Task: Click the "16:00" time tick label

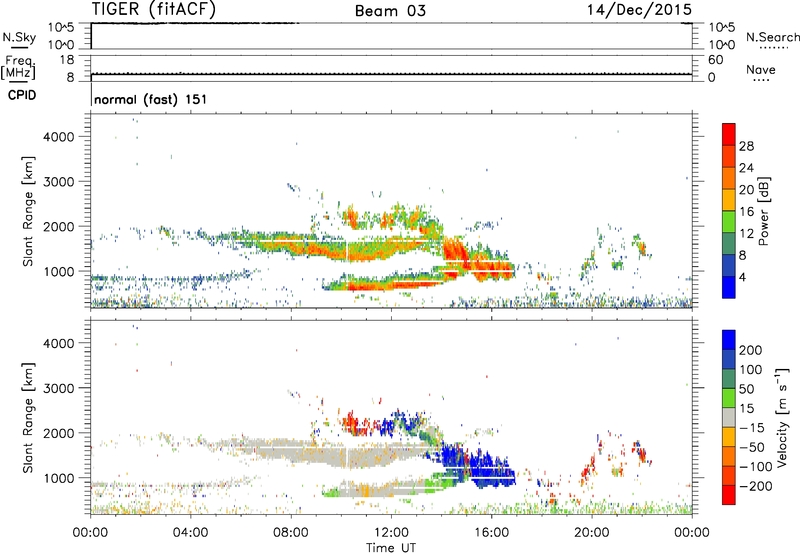Action: pyautogui.click(x=491, y=533)
